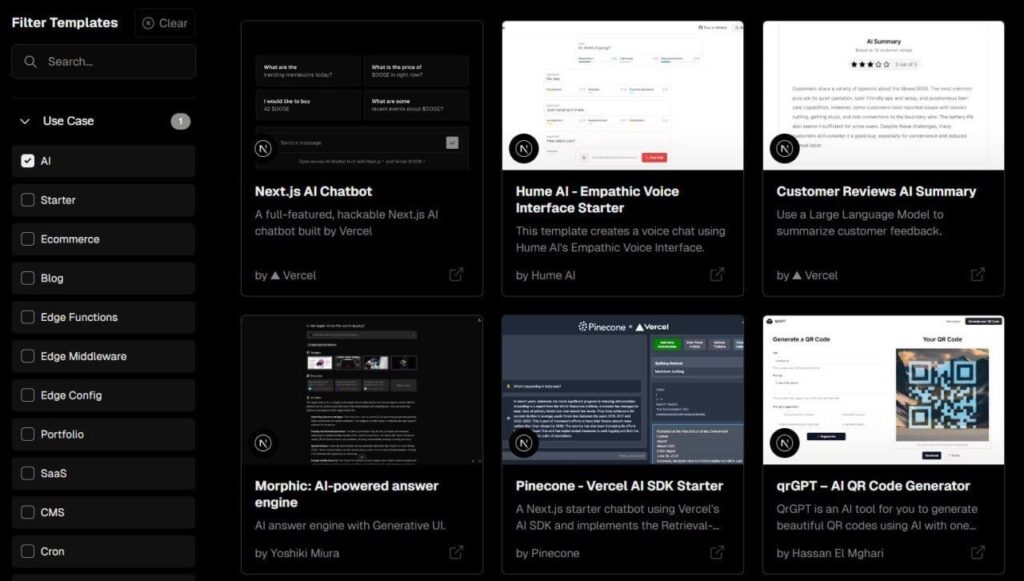Open Customer Reviews AI Summary title

pos(876,191)
